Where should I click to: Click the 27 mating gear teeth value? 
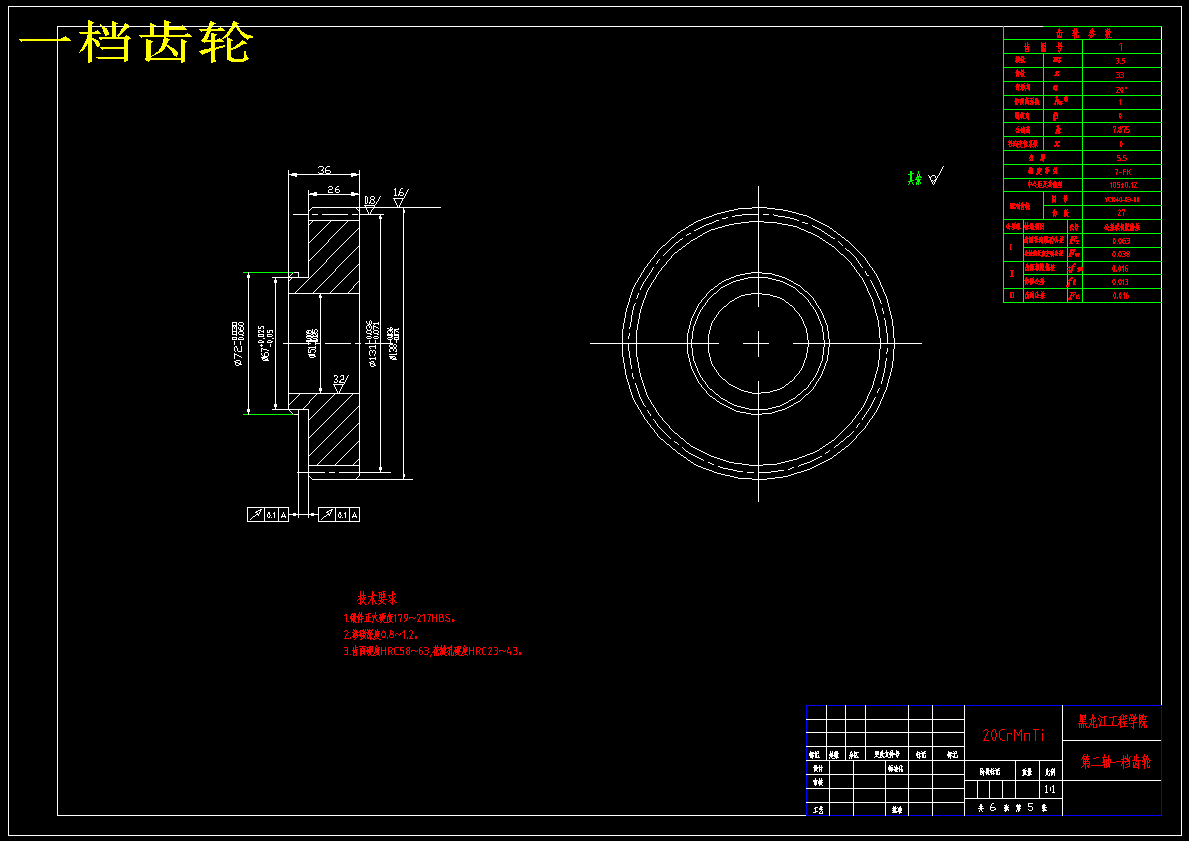pos(1121,213)
